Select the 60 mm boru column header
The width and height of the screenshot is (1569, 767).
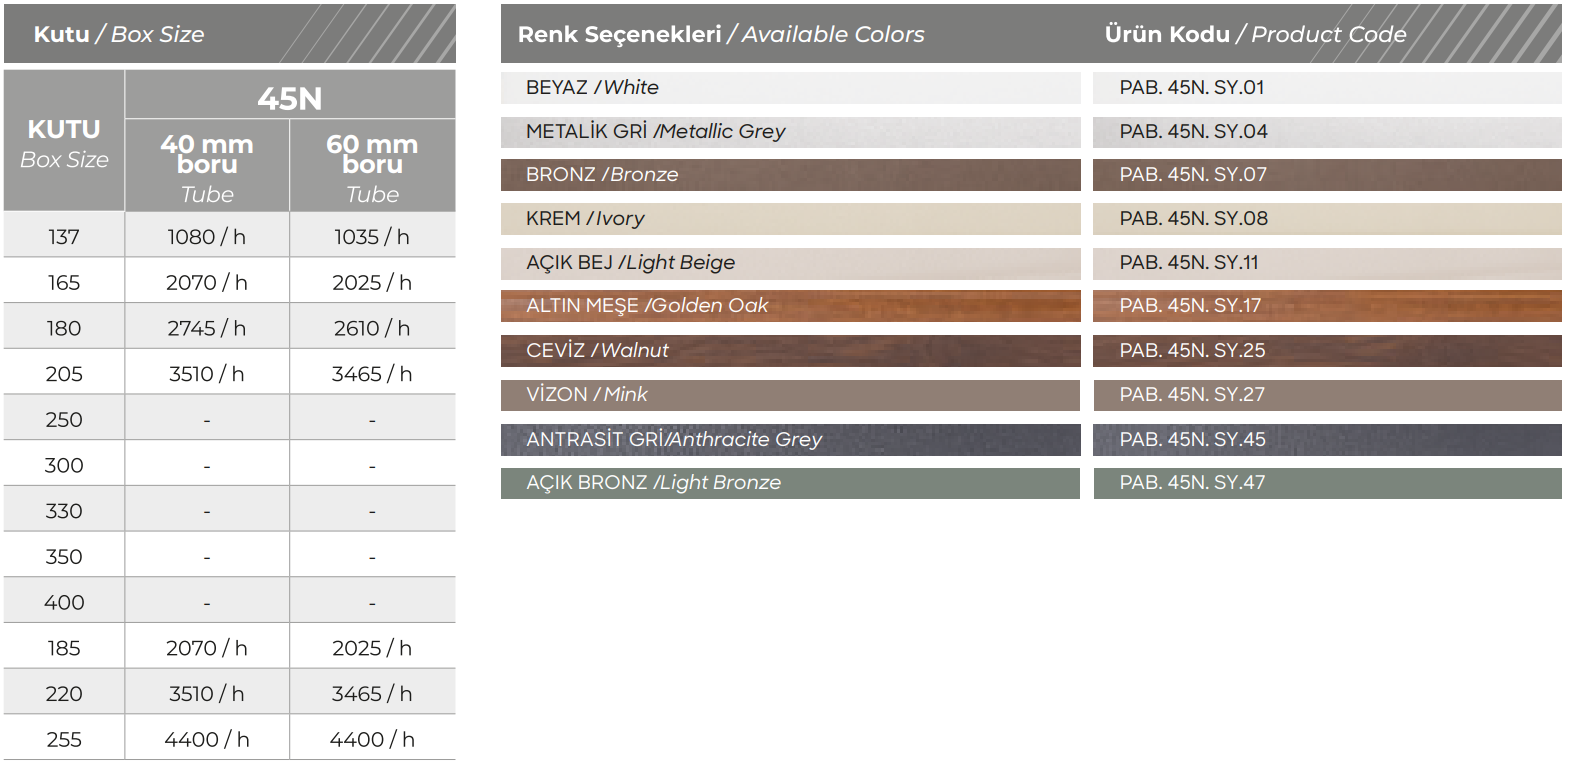[372, 167]
